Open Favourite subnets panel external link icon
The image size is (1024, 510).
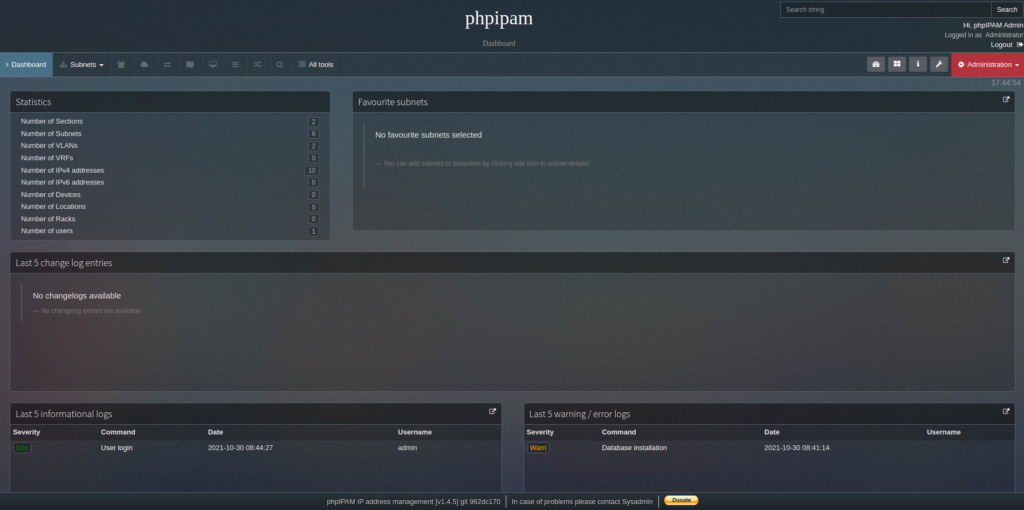pos(1006,100)
